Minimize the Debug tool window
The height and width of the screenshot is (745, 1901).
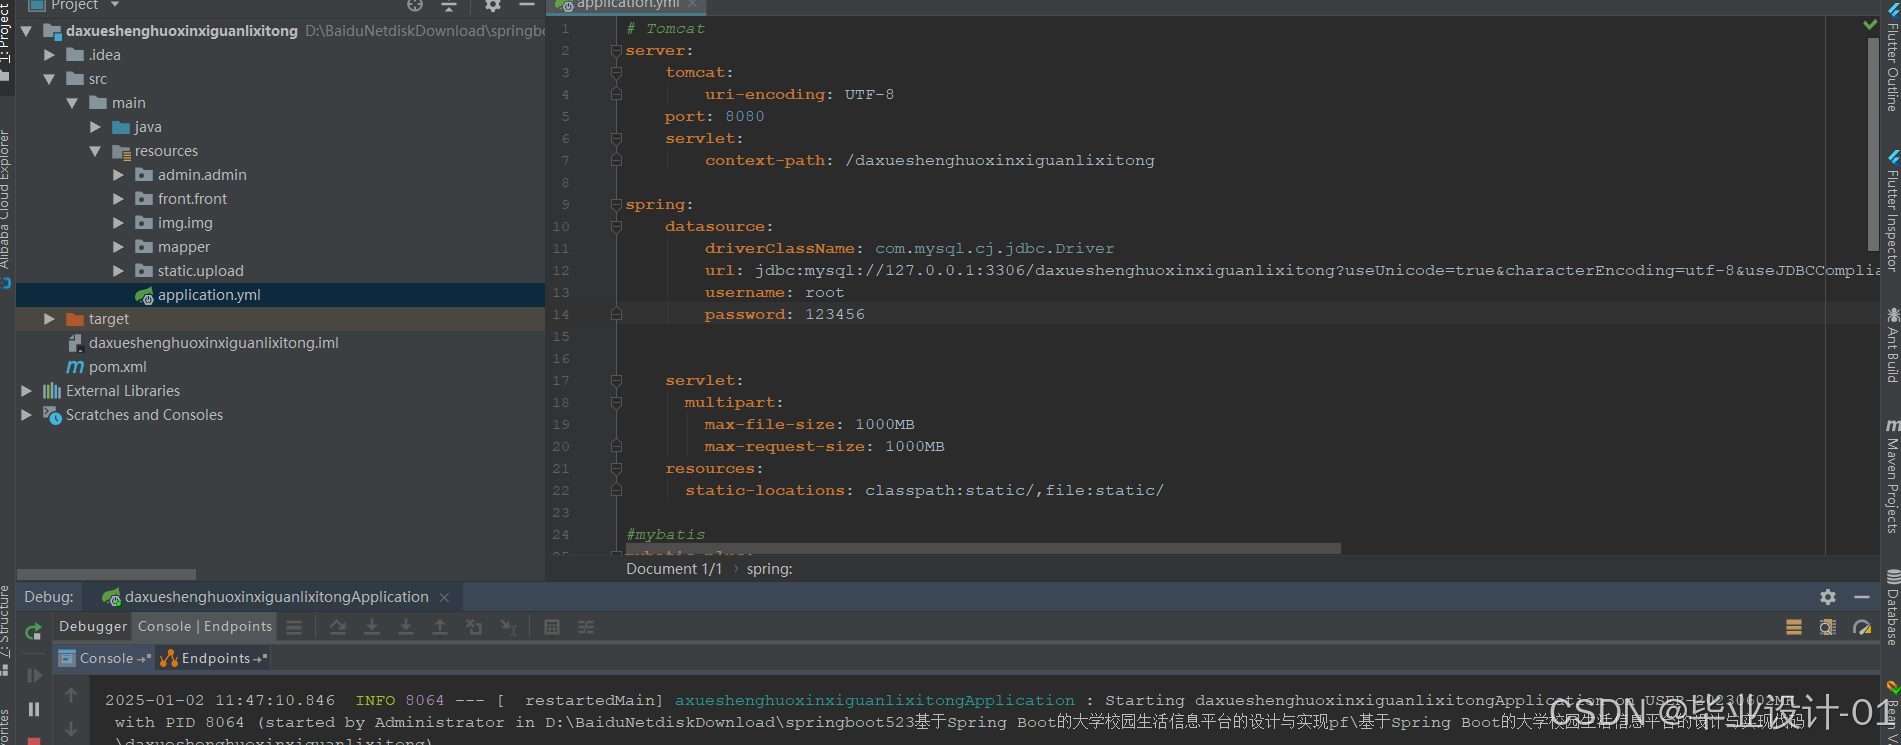click(1861, 597)
